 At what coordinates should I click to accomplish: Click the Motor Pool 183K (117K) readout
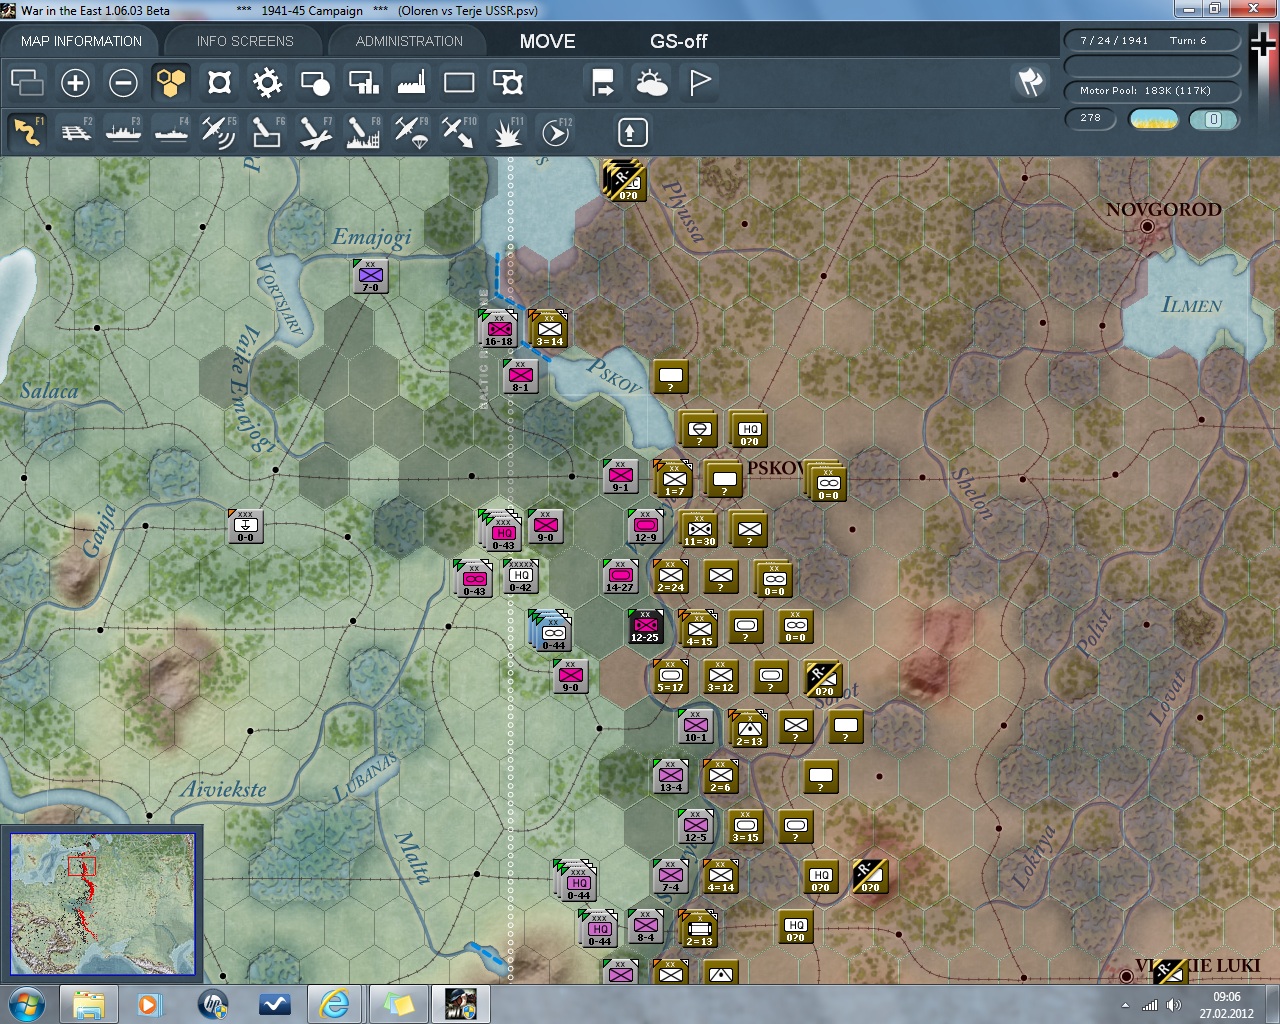1152,91
